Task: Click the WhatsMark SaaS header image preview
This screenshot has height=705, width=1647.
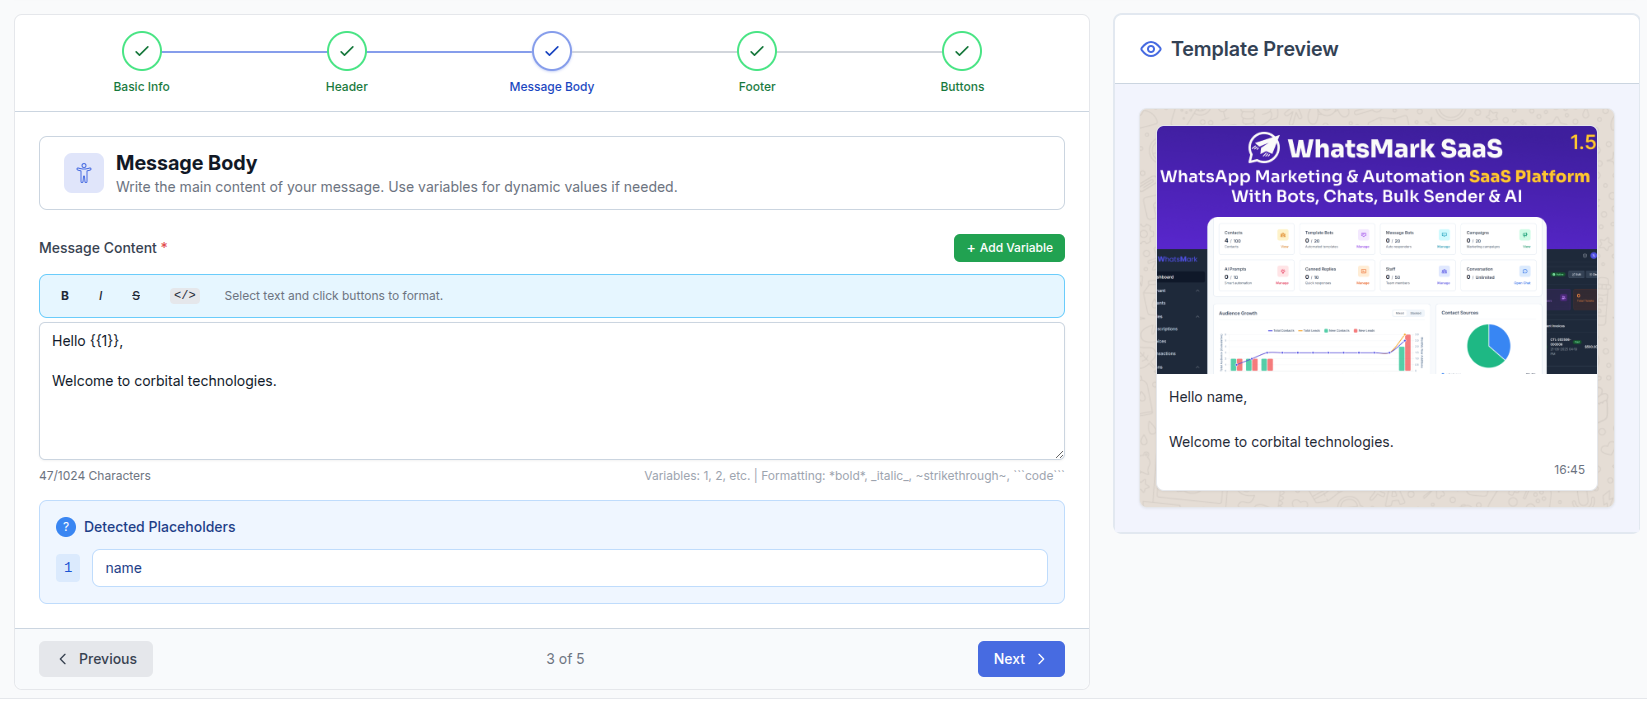Action: (1377, 250)
